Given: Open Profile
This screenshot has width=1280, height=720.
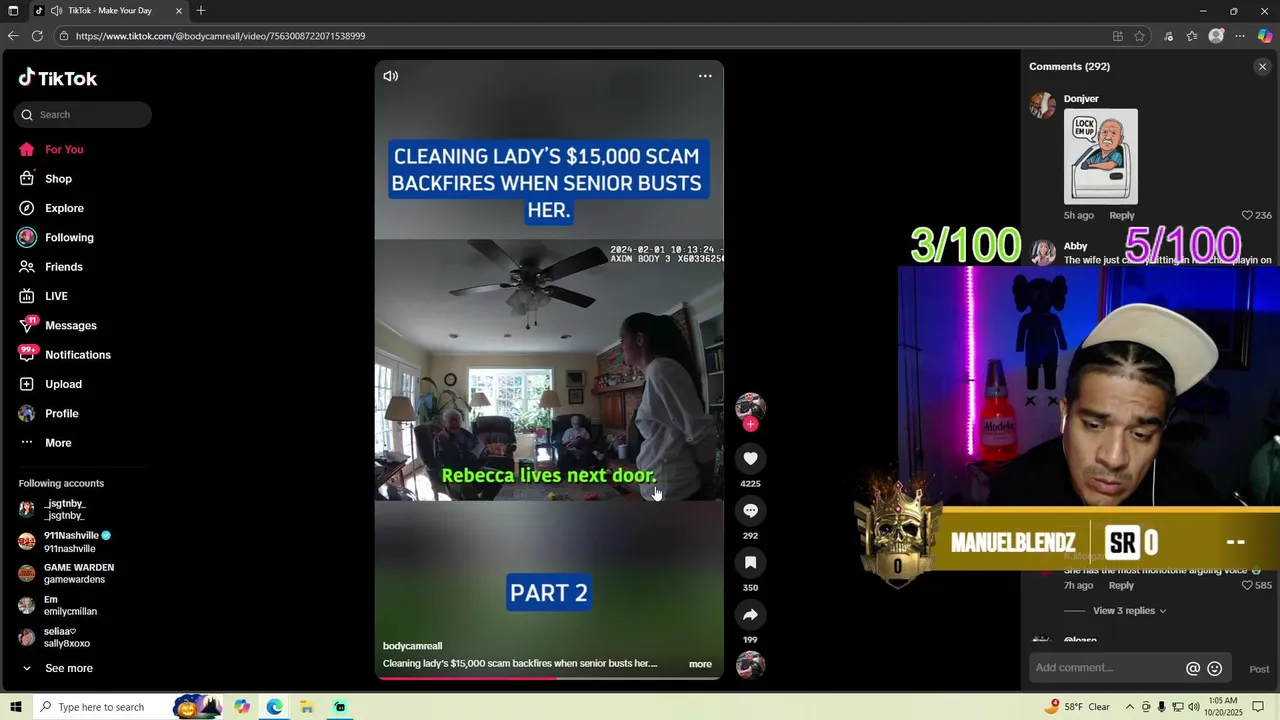Looking at the screenshot, I should tap(61, 413).
